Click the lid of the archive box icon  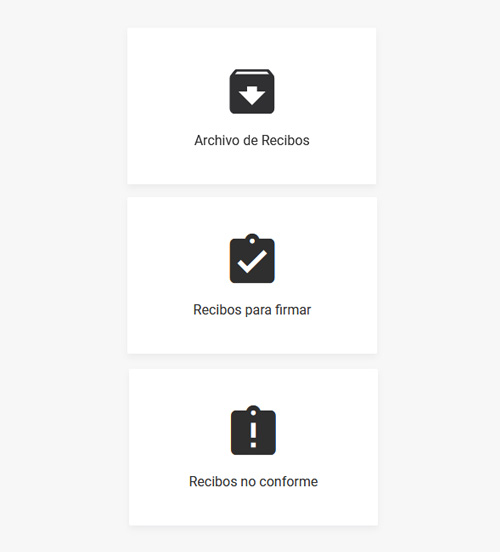pyautogui.click(x=252, y=73)
